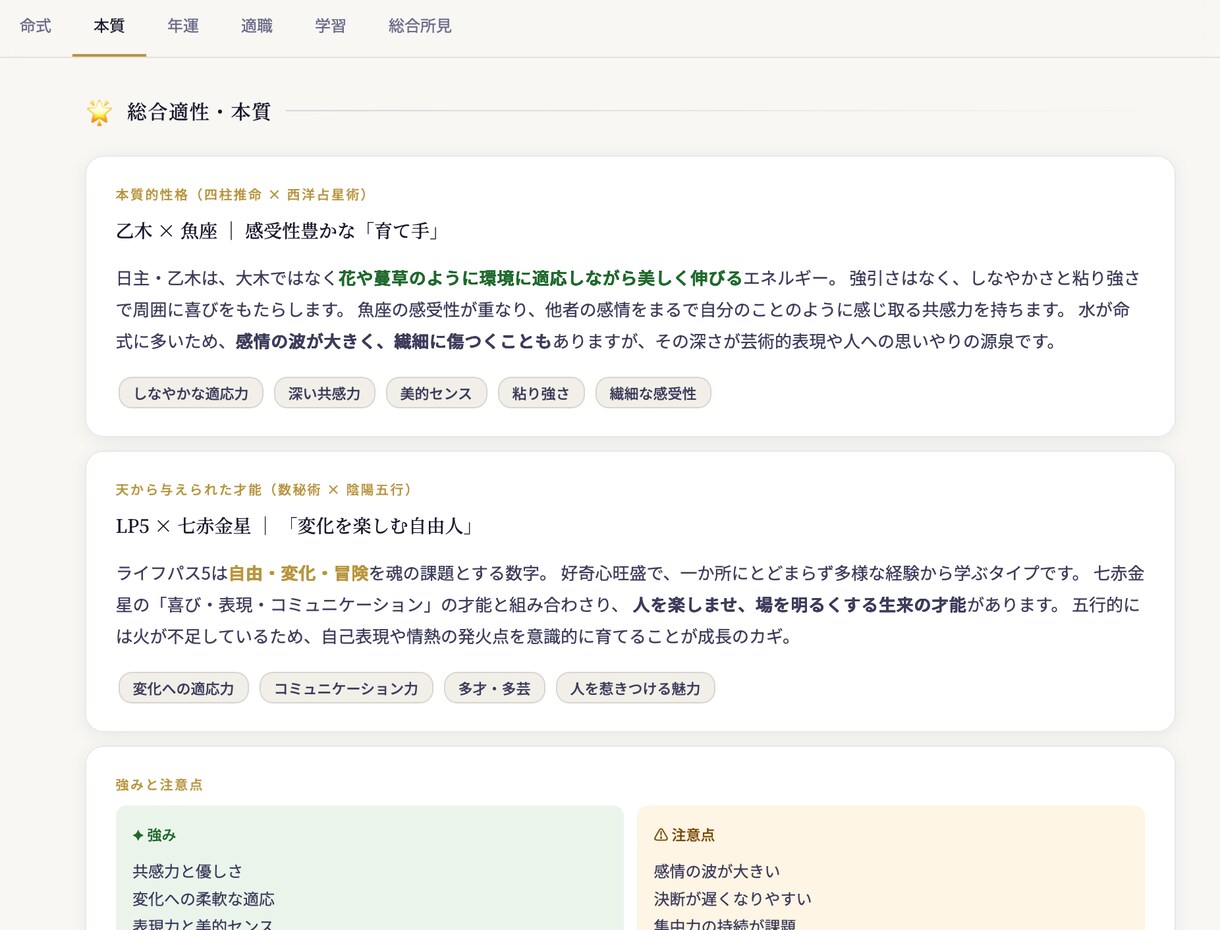This screenshot has width=1220, height=930.
Task: Select the 本質 tab
Action: pyautogui.click(x=109, y=27)
